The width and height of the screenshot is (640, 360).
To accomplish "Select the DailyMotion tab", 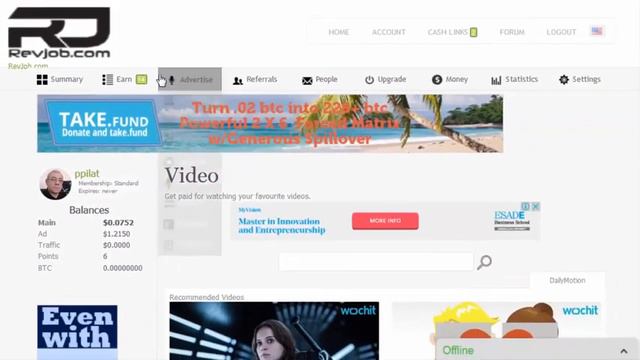I will pos(567,280).
